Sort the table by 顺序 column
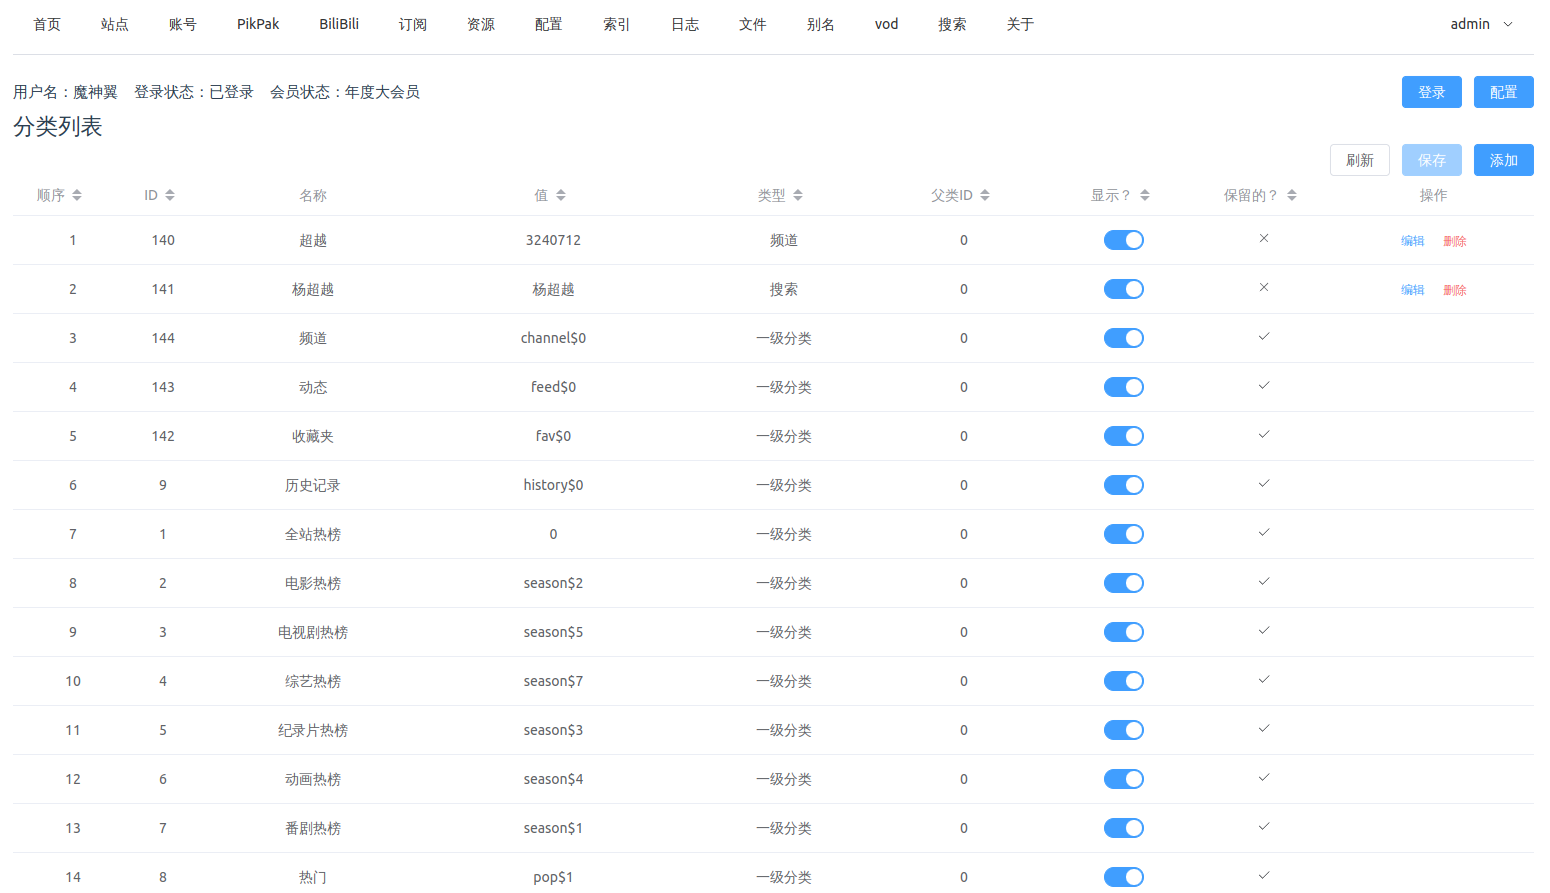 pos(59,195)
